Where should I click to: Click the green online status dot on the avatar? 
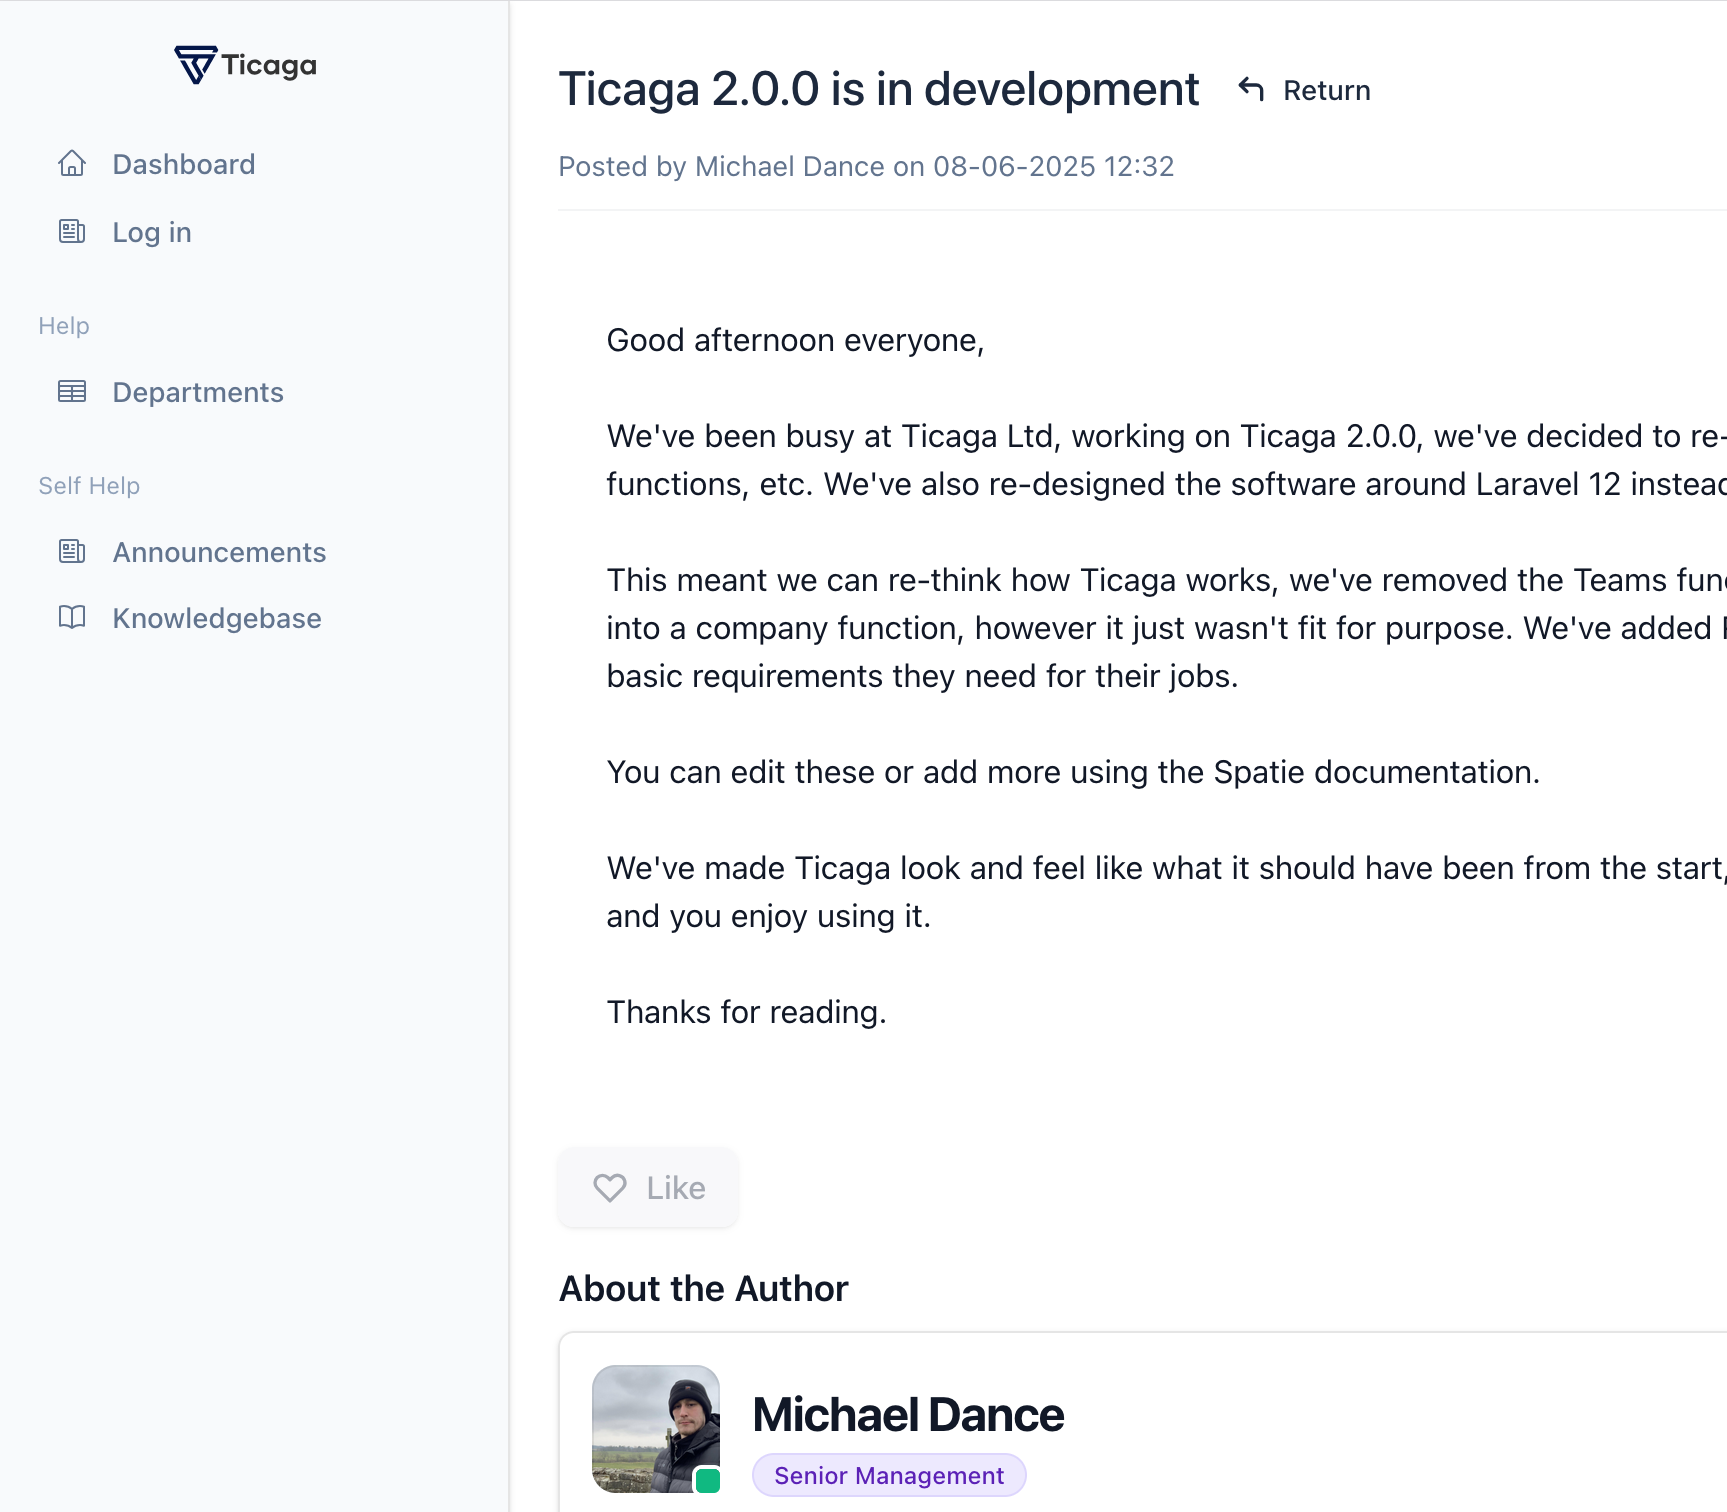pos(708,1480)
